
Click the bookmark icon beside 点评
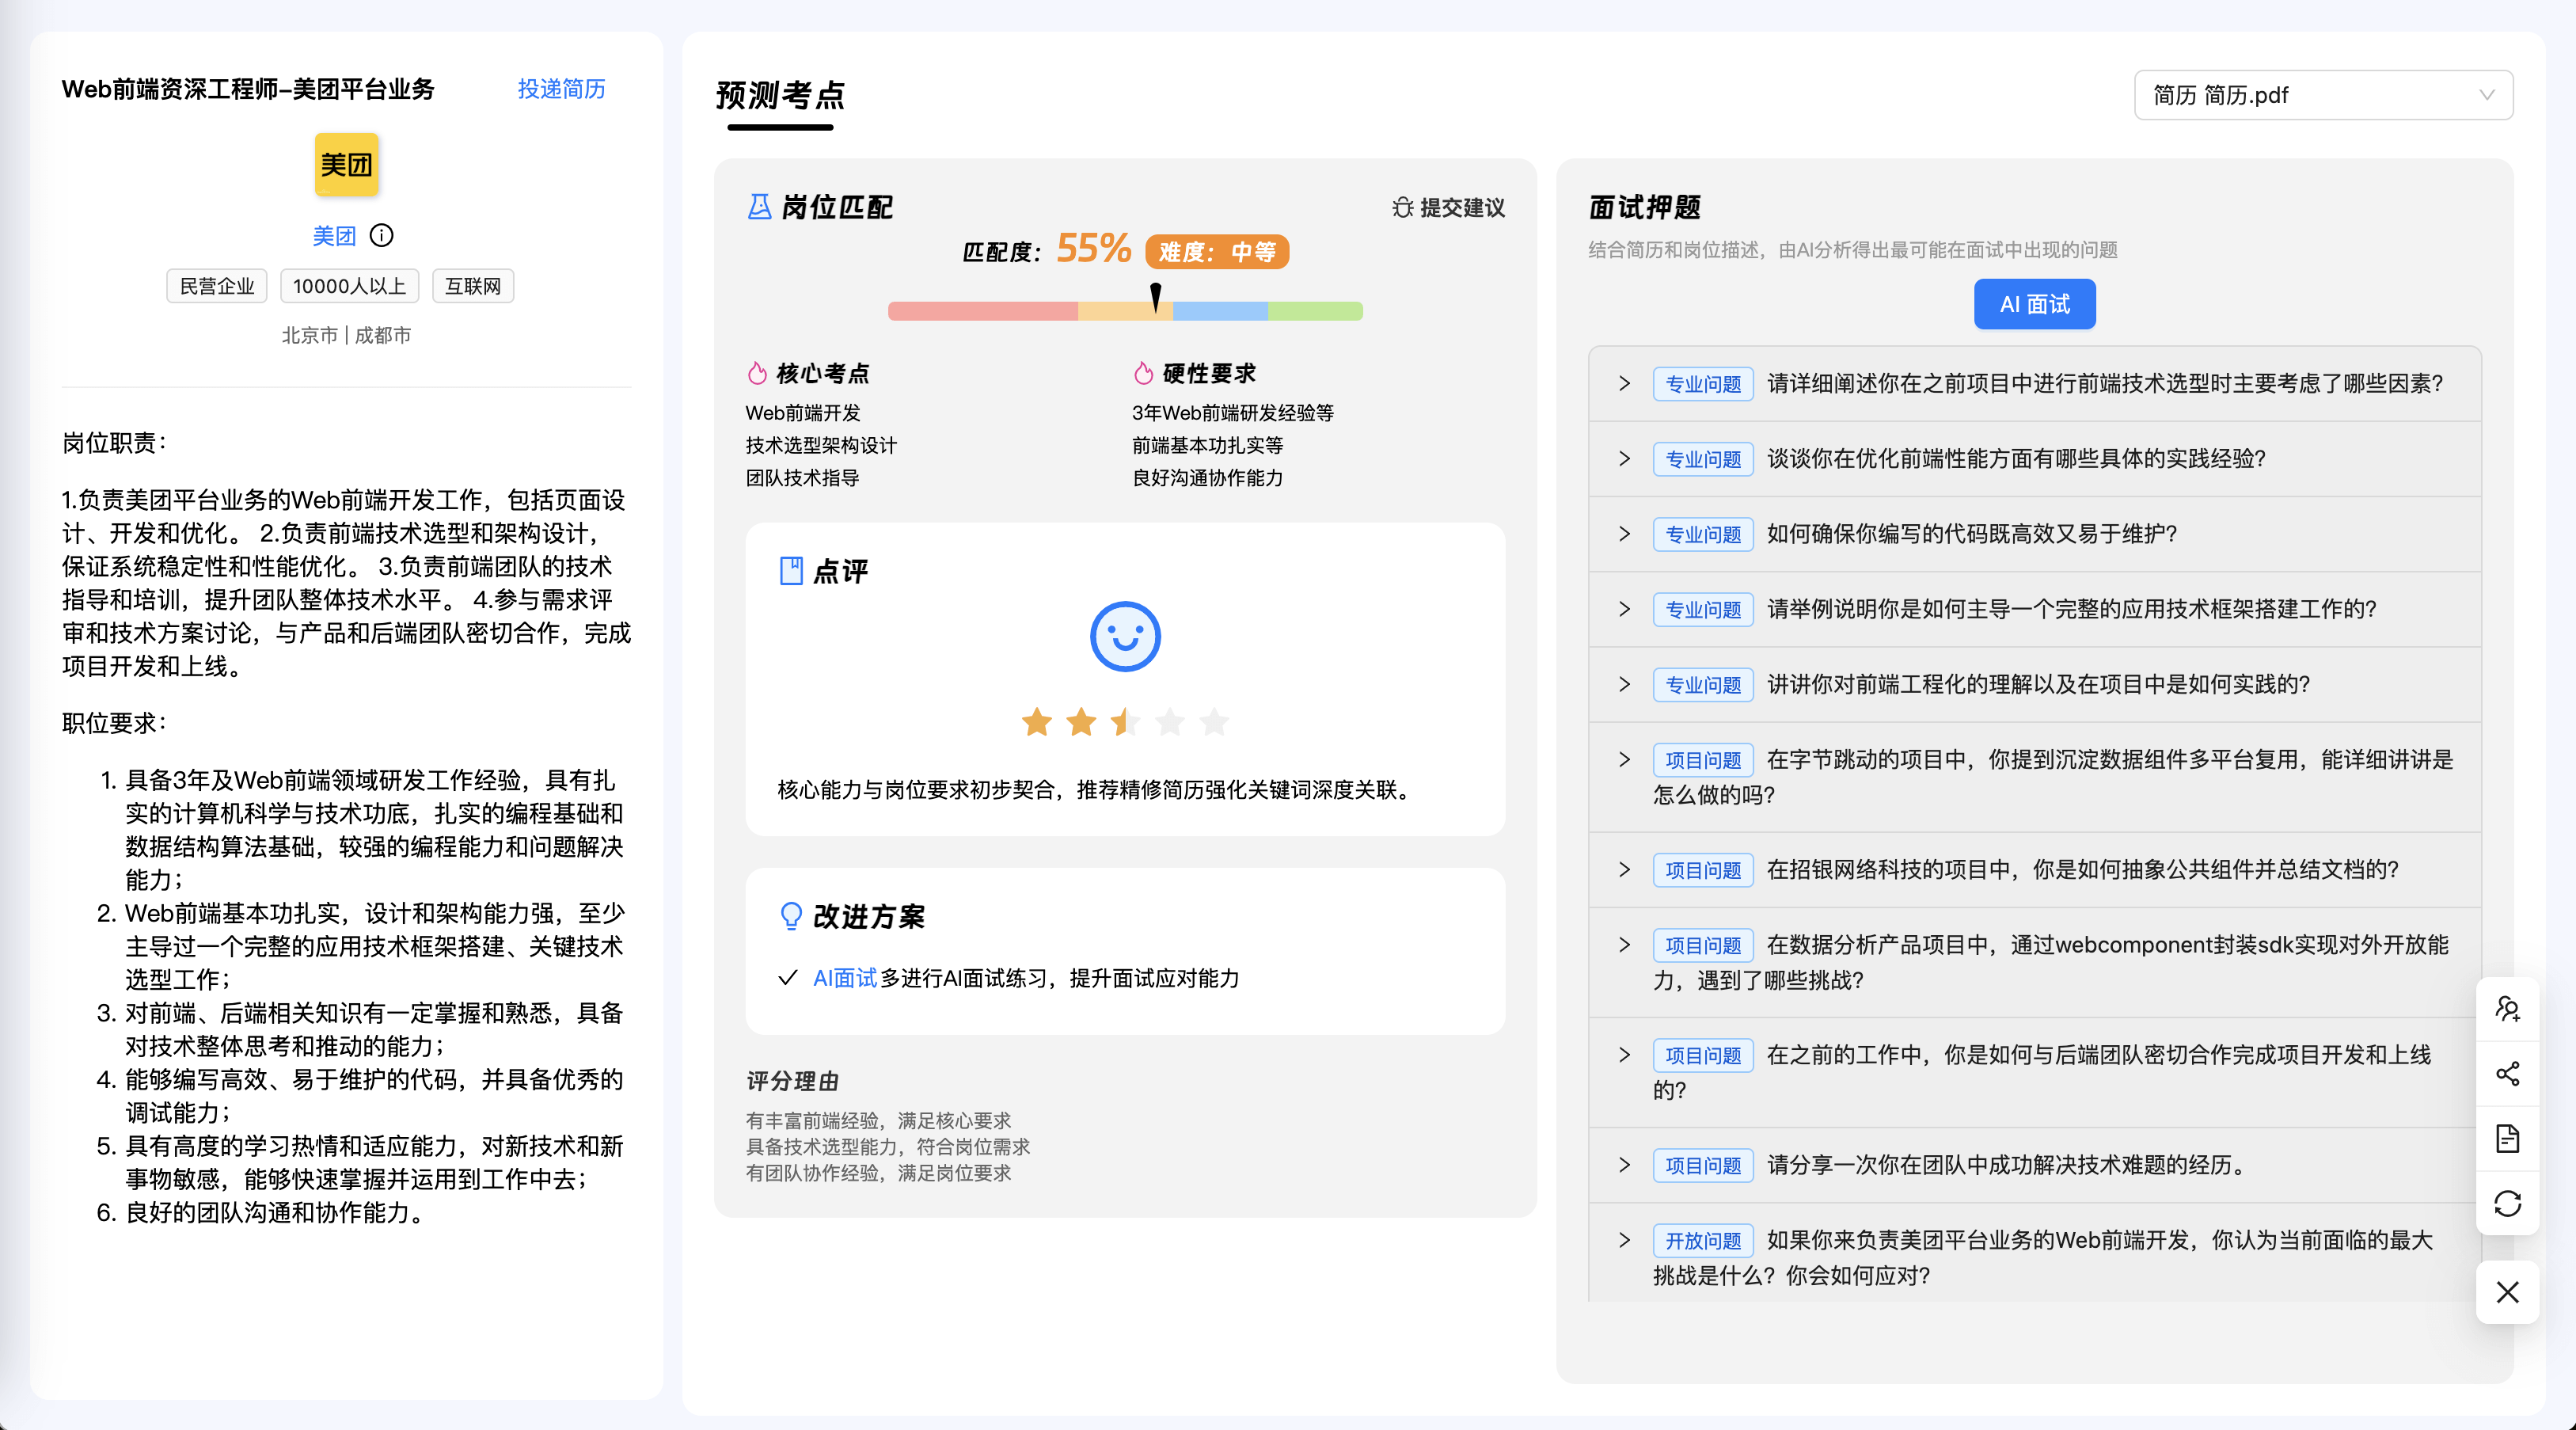(x=791, y=571)
